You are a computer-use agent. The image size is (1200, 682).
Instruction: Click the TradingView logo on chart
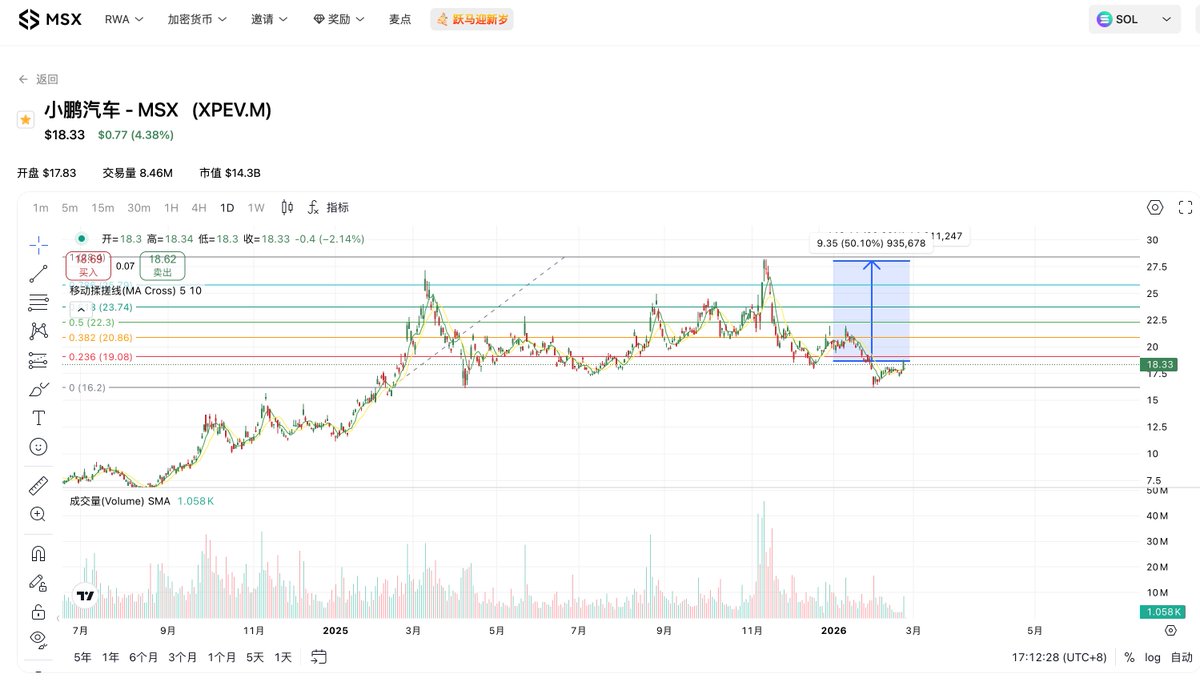click(86, 596)
